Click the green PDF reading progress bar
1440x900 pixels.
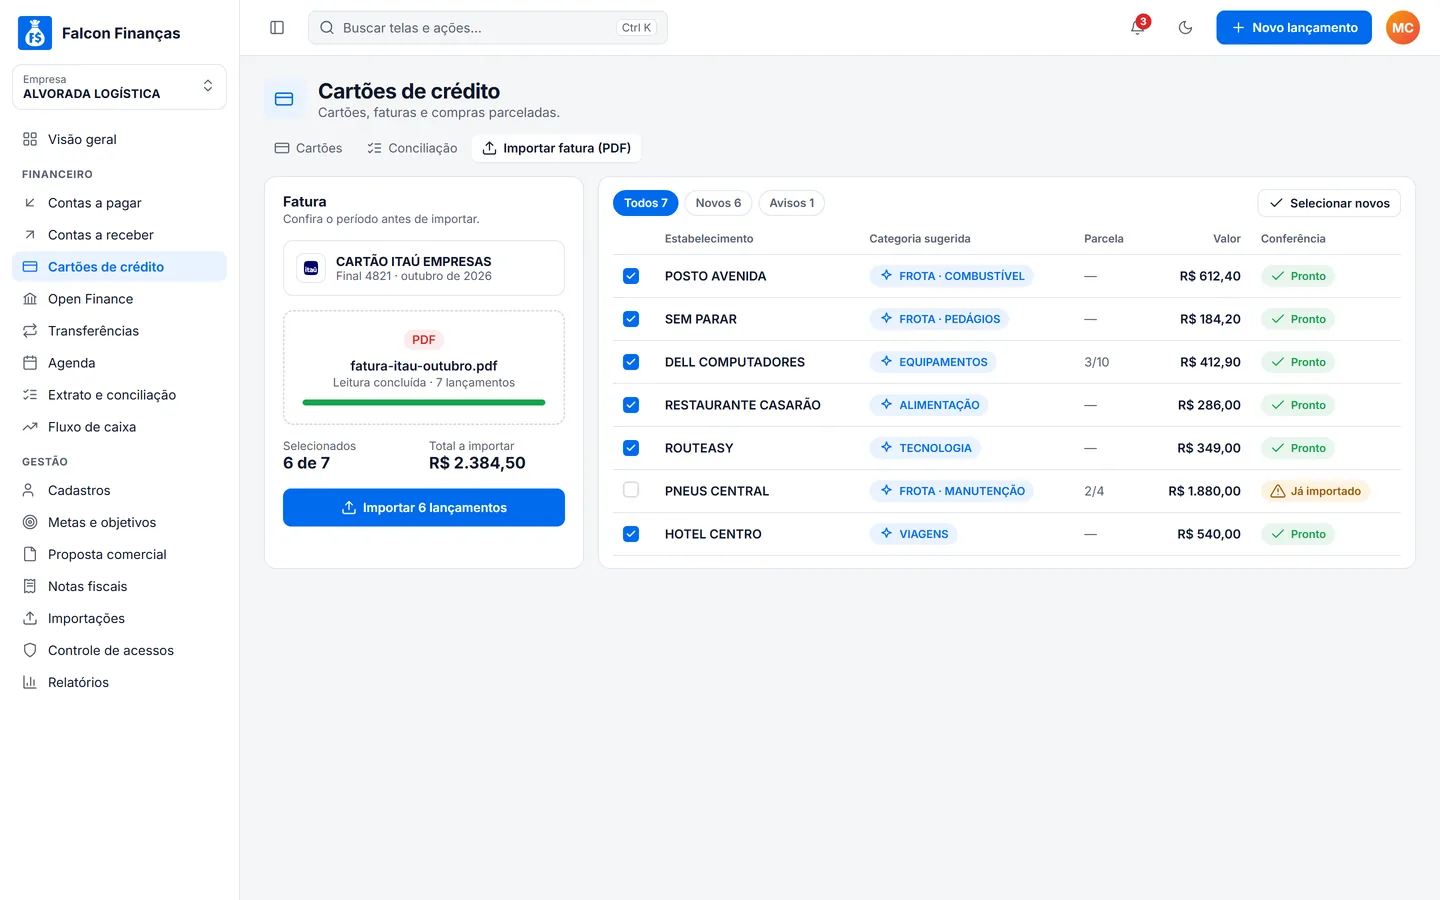point(424,403)
